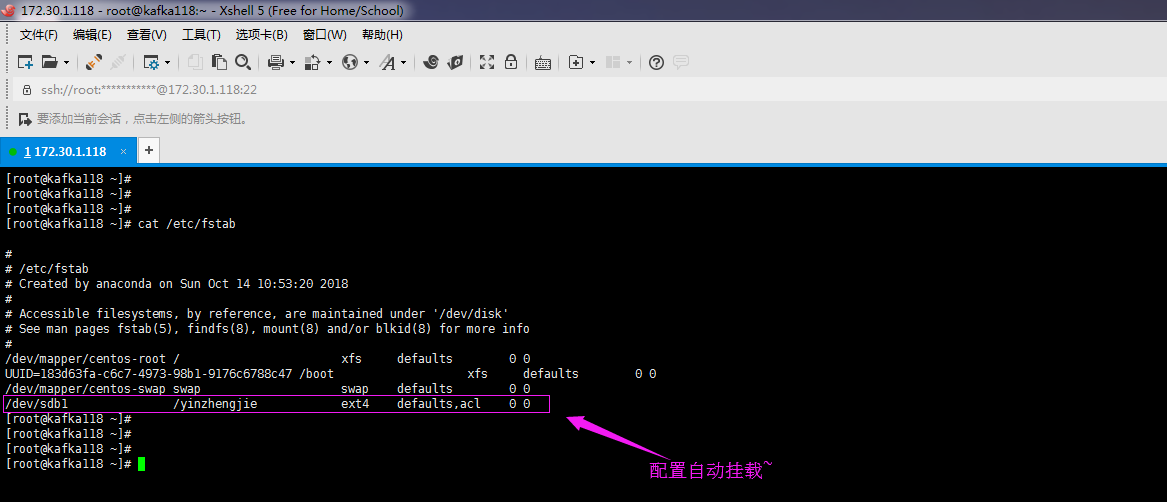Open the 帮助(H) menu

click(382, 35)
